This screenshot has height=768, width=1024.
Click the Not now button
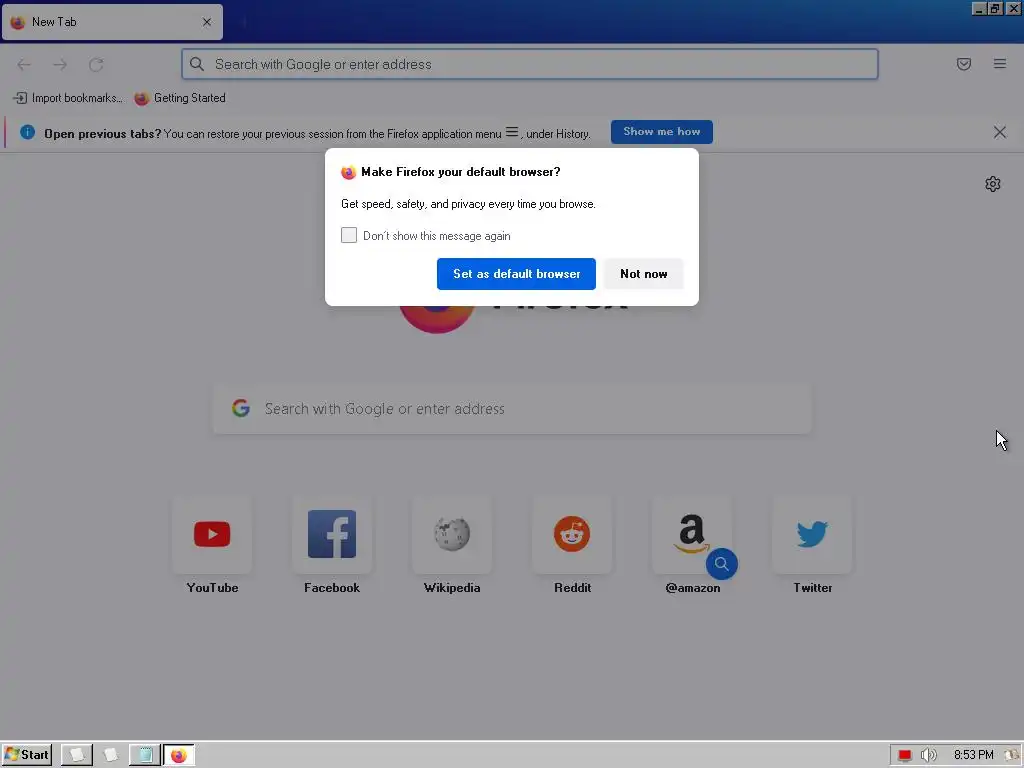[x=643, y=274]
